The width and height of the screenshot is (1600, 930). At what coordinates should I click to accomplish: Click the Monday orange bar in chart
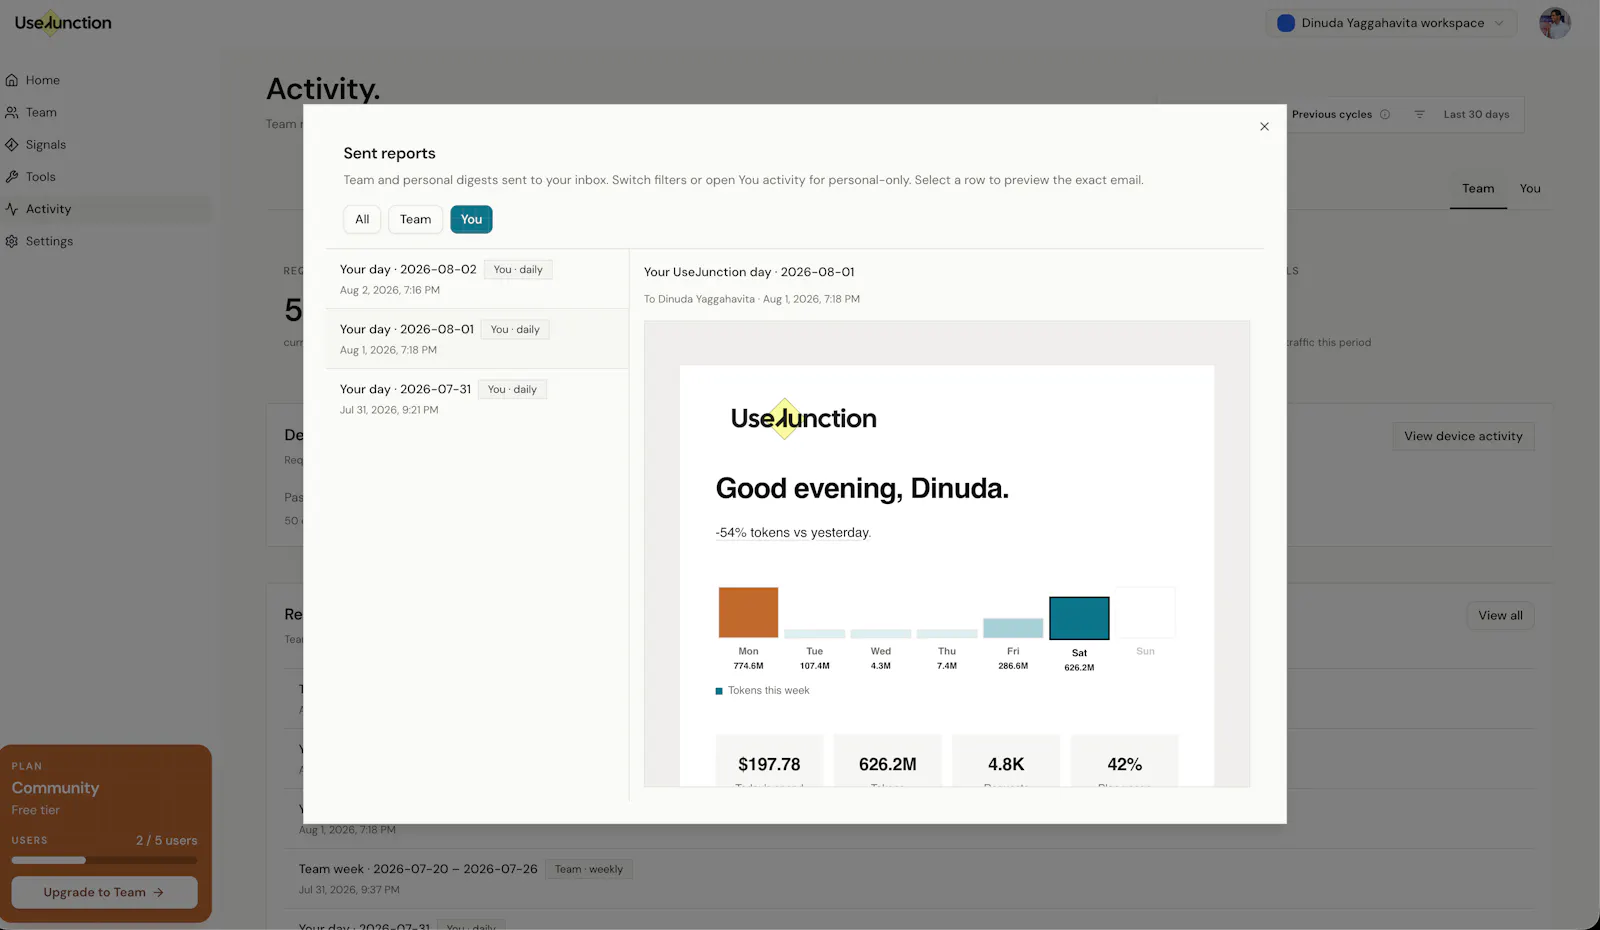click(748, 612)
